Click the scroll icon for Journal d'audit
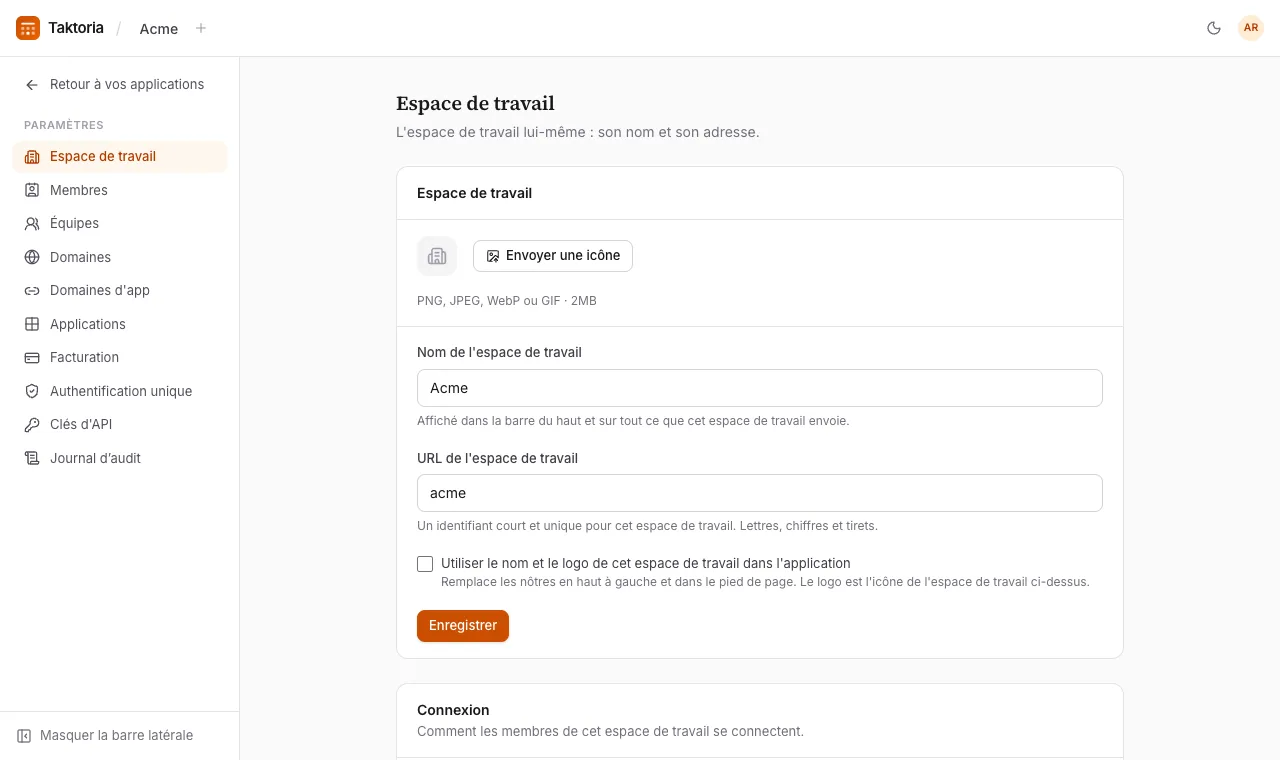Viewport: 1280px width, 760px height. pyautogui.click(x=32, y=458)
